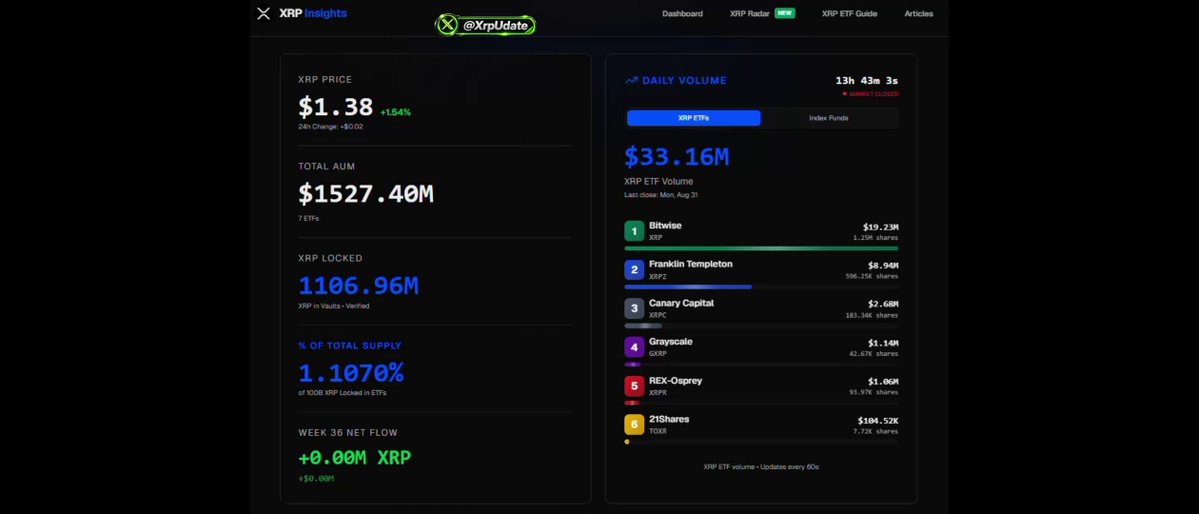Switch to the Index Funds tab
Screen dimensions: 1199x514
point(829,118)
